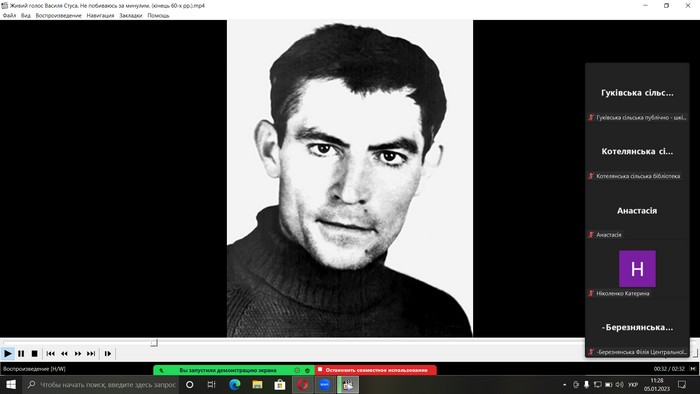The width and height of the screenshot is (700, 394).
Task: Launch Microsoft Edge from the taskbar
Action: (x=235, y=384)
